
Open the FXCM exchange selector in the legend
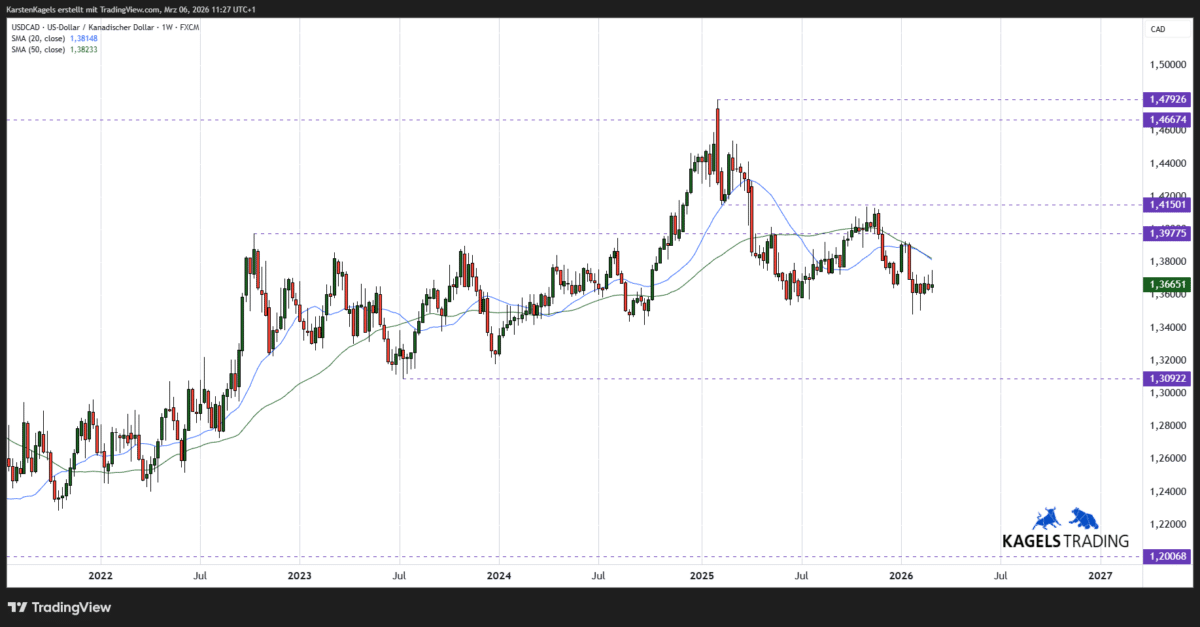point(187,27)
